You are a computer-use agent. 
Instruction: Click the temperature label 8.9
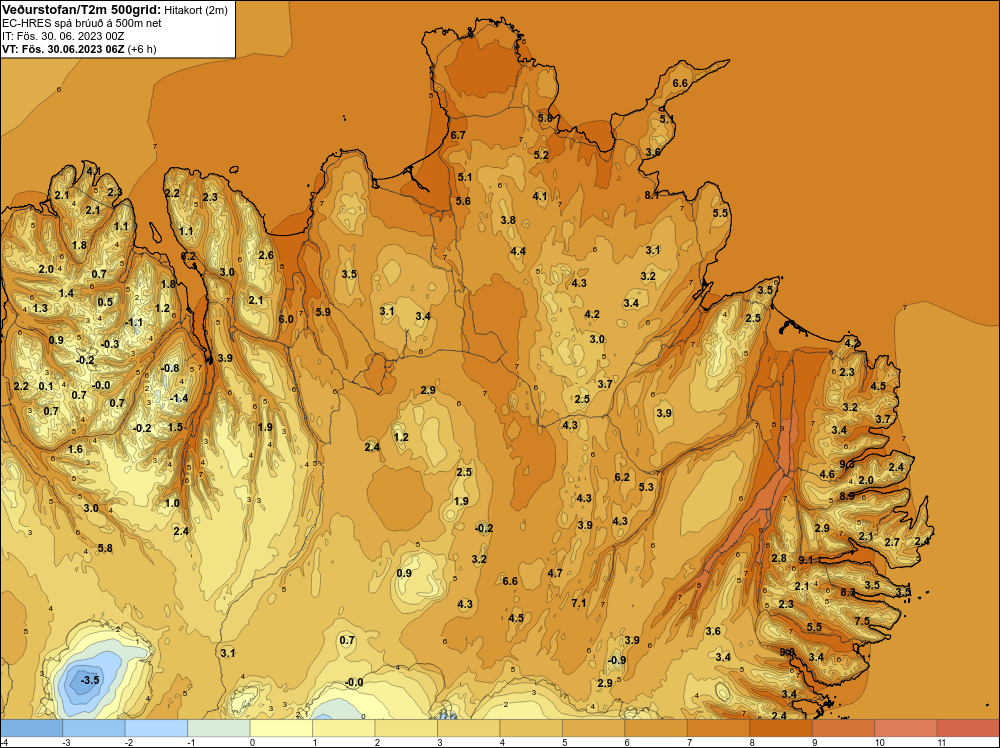[847, 496]
